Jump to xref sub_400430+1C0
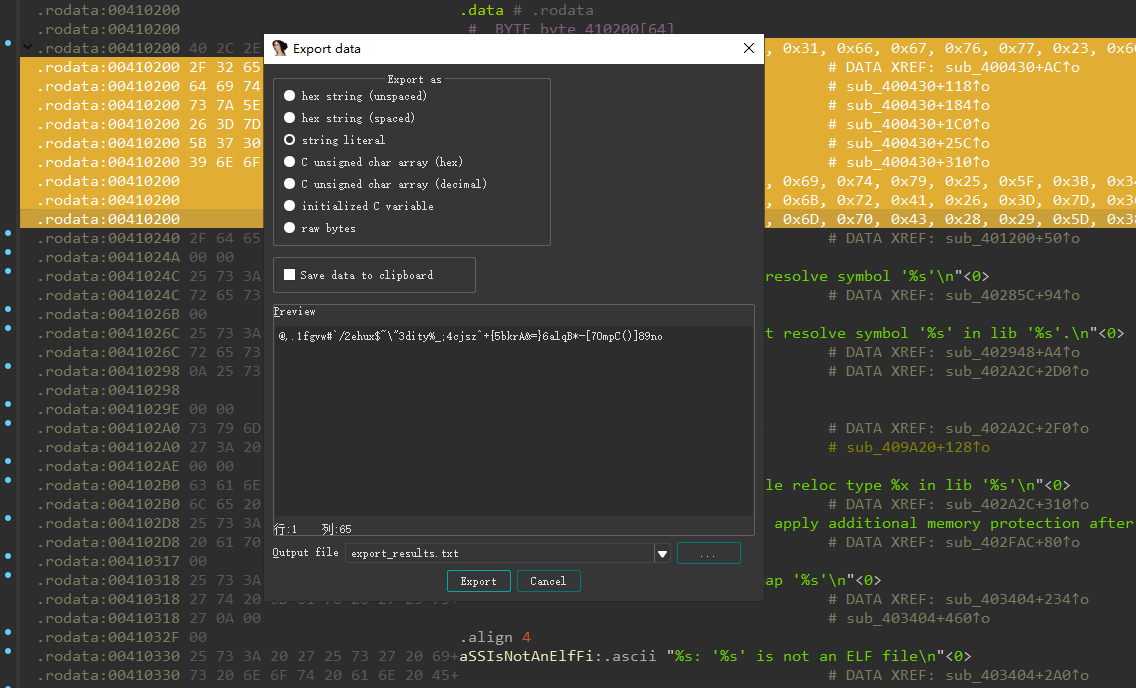This screenshot has width=1136, height=688. pyautogui.click(x=918, y=125)
